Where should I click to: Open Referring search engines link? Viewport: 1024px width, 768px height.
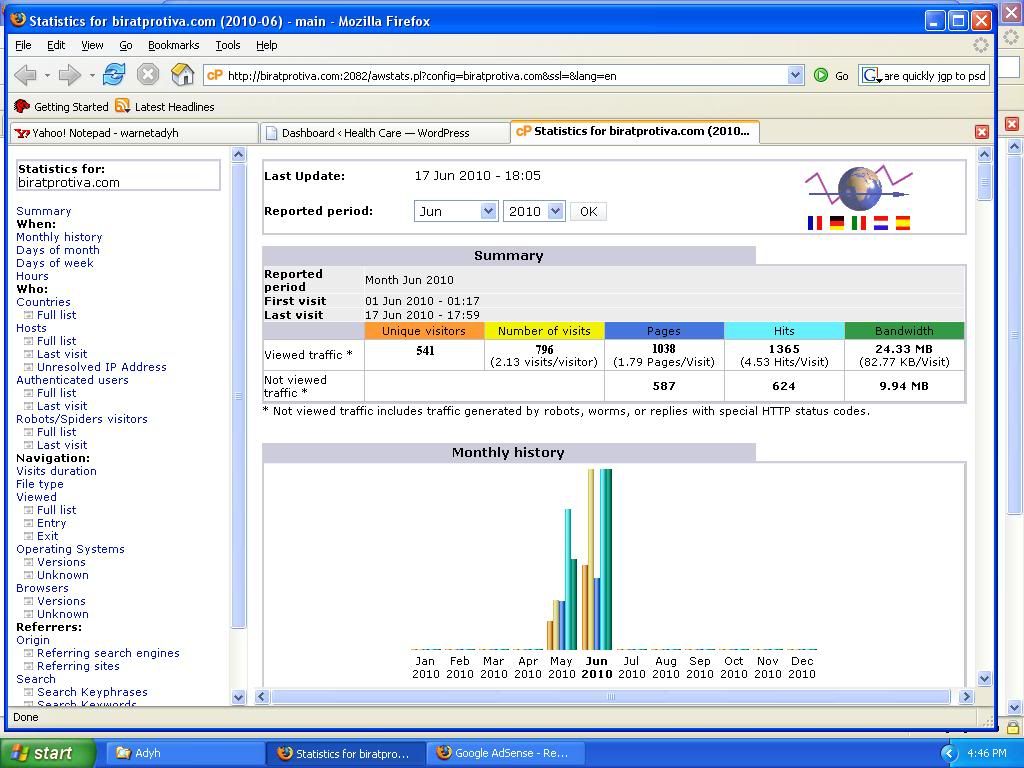coord(108,653)
